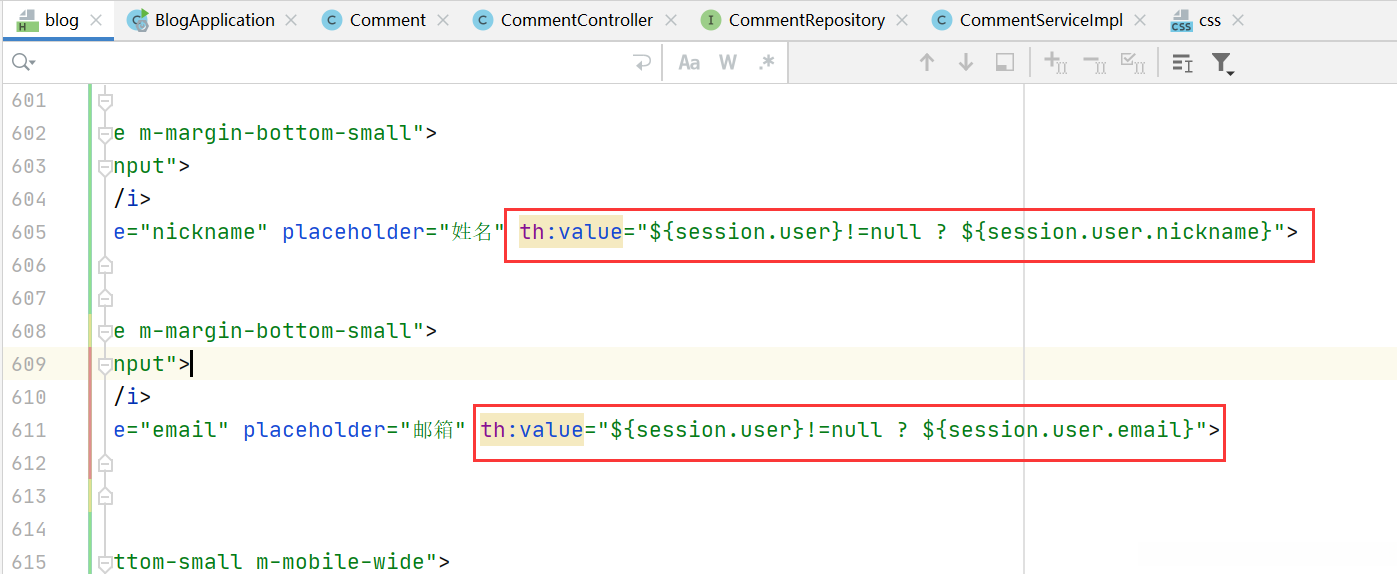1397x574 pixels.
Task: Collapse the fold marker on line 607
Action: click(x=105, y=299)
